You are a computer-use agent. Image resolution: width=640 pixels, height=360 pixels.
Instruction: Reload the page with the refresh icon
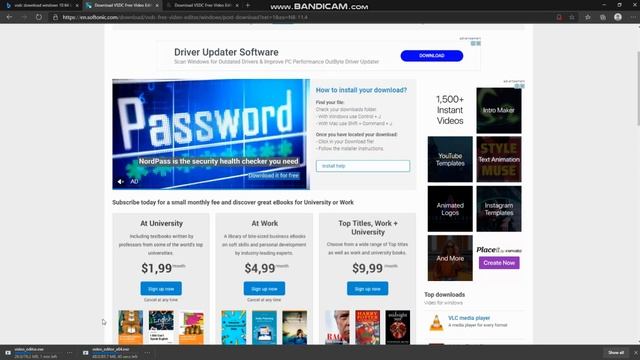pos(39,17)
